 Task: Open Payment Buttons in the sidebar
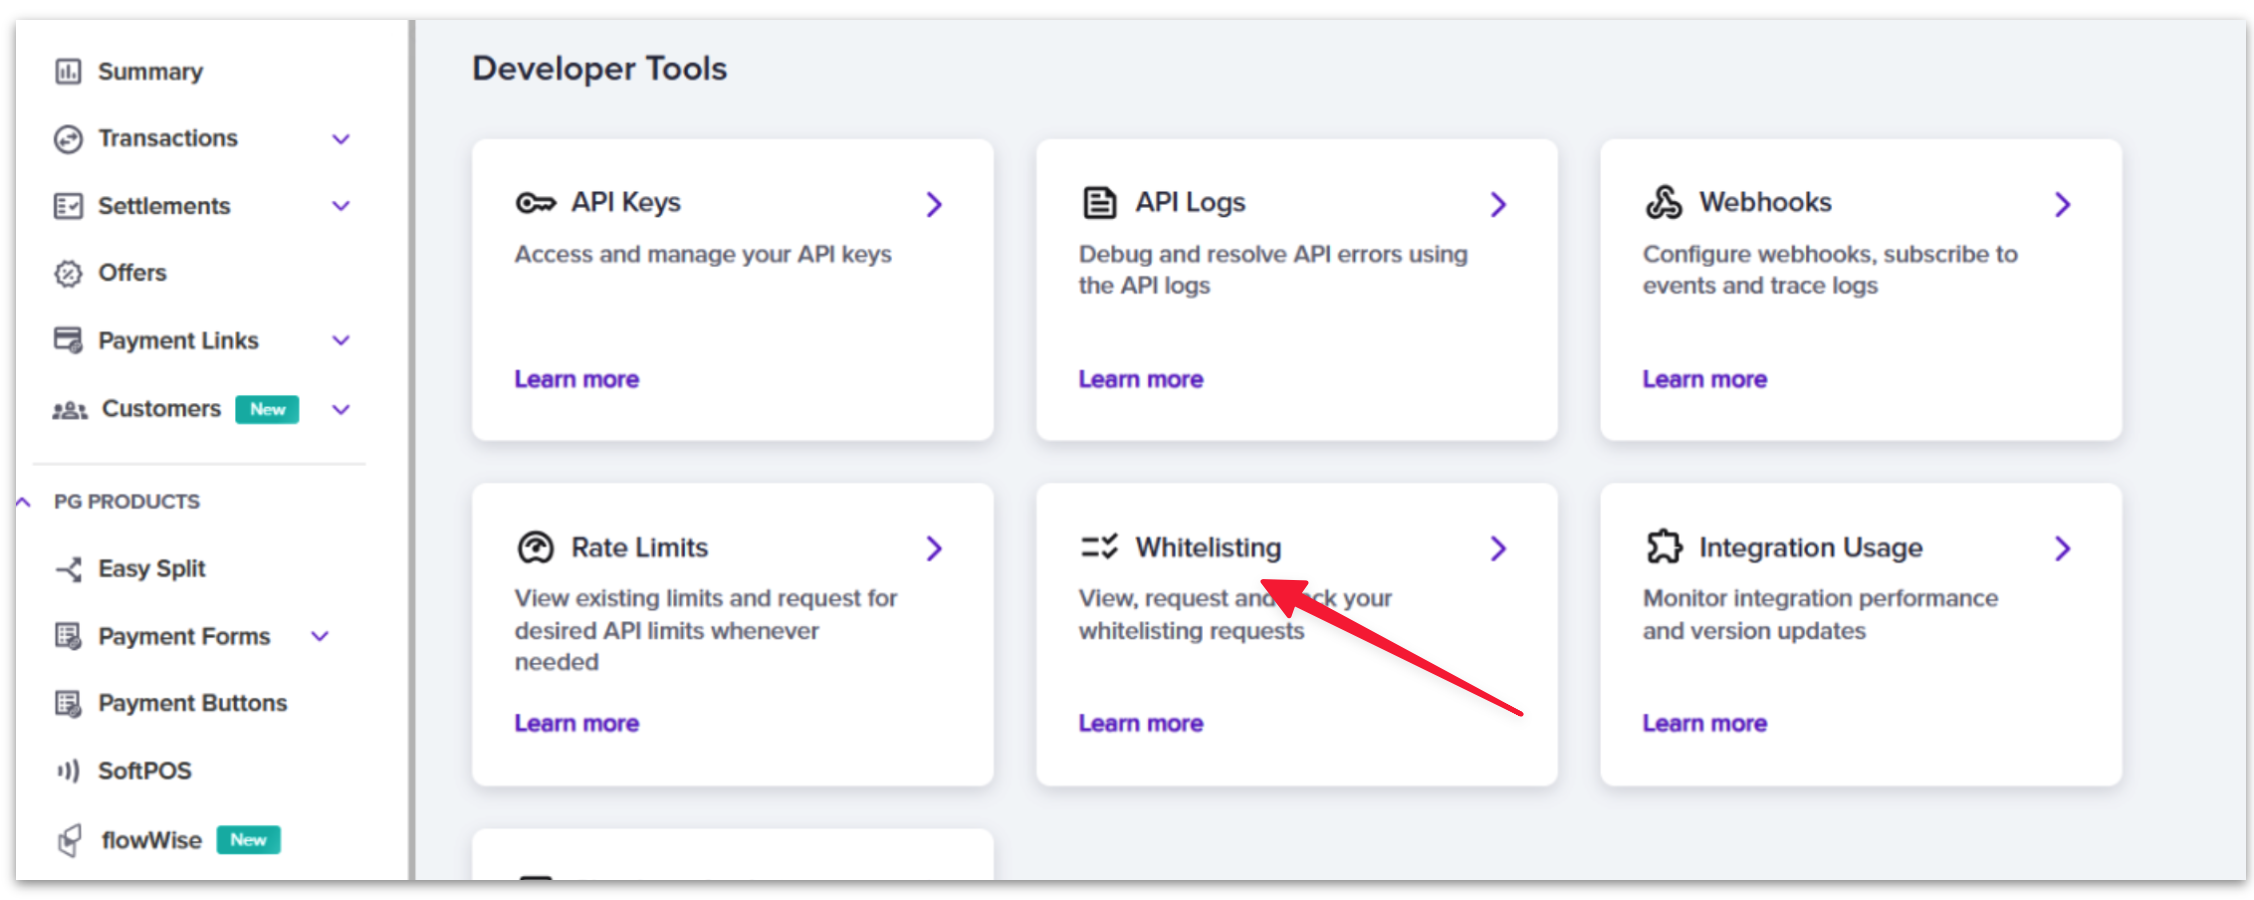(x=192, y=704)
